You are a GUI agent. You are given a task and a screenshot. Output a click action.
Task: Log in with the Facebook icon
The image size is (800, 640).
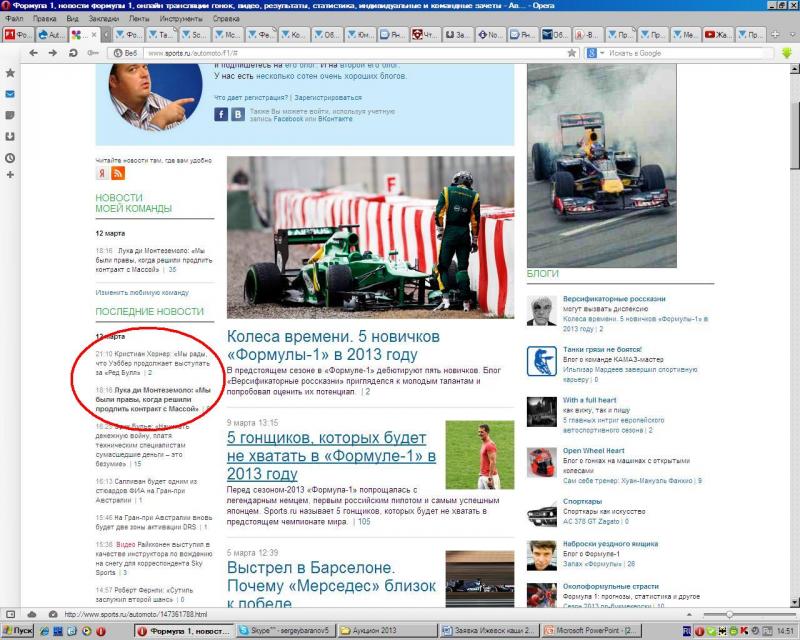(221, 114)
